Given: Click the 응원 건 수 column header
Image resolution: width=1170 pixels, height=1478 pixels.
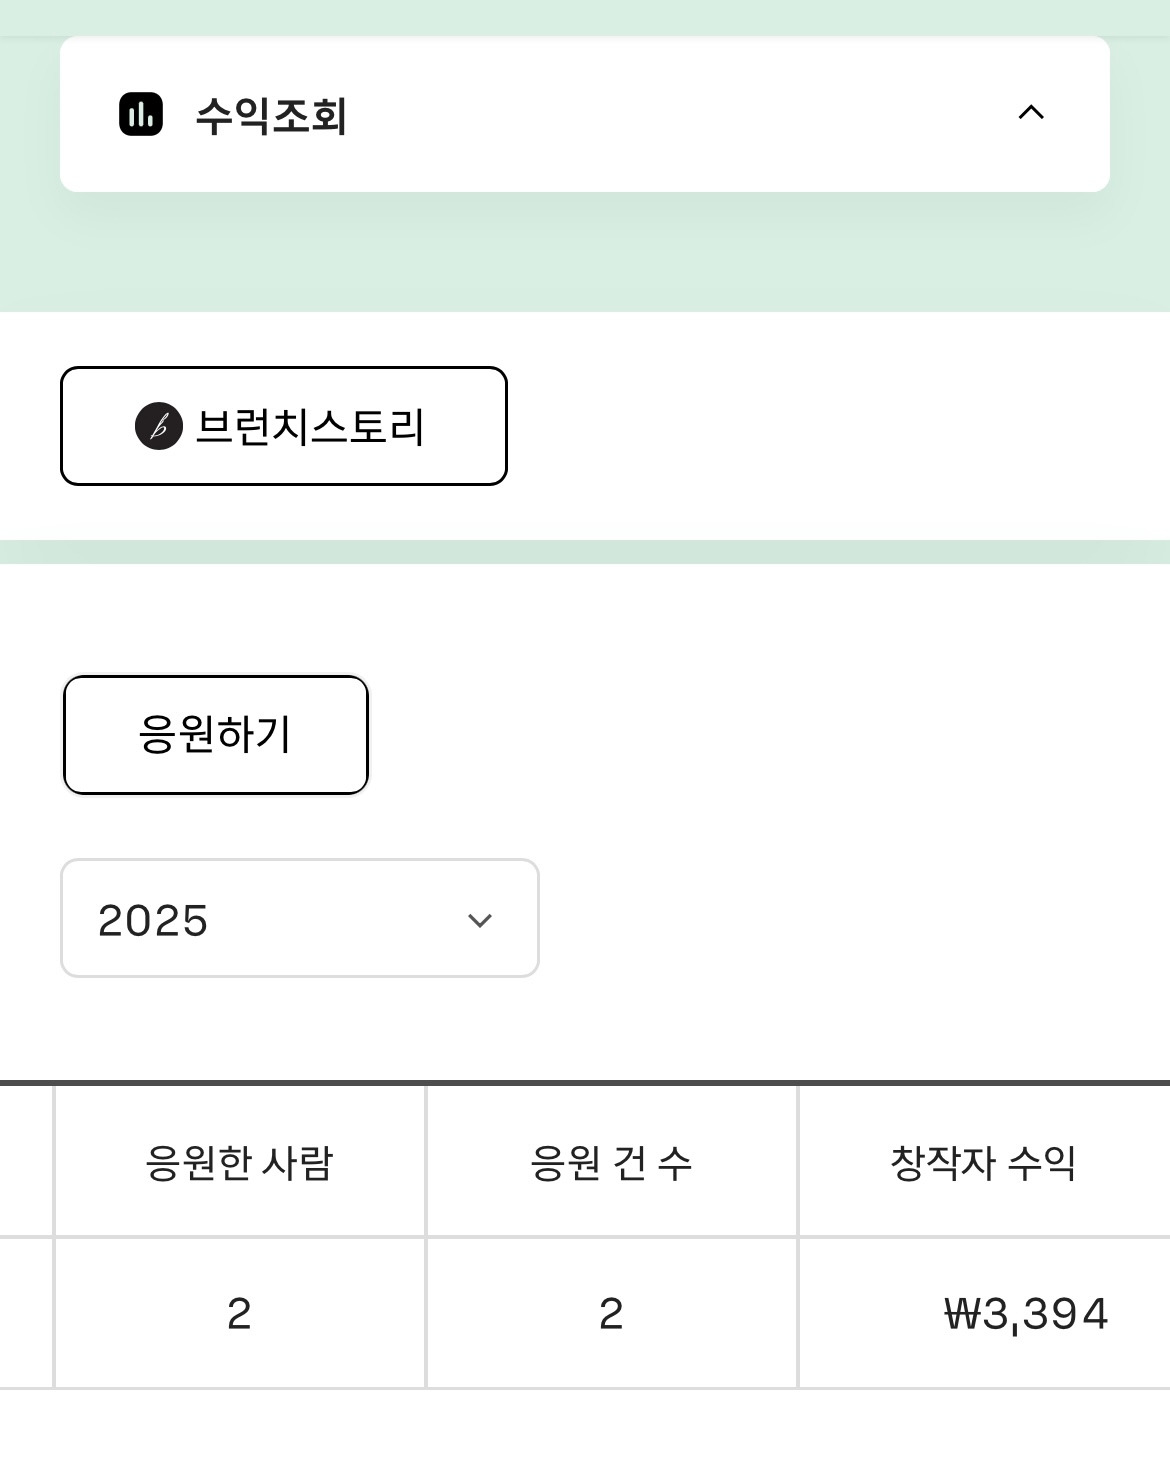Looking at the screenshot, I should (x=611, y=1162).
